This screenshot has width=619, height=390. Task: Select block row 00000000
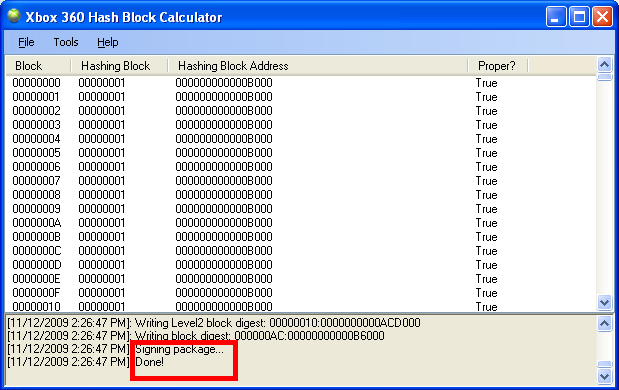click(301, 83)
